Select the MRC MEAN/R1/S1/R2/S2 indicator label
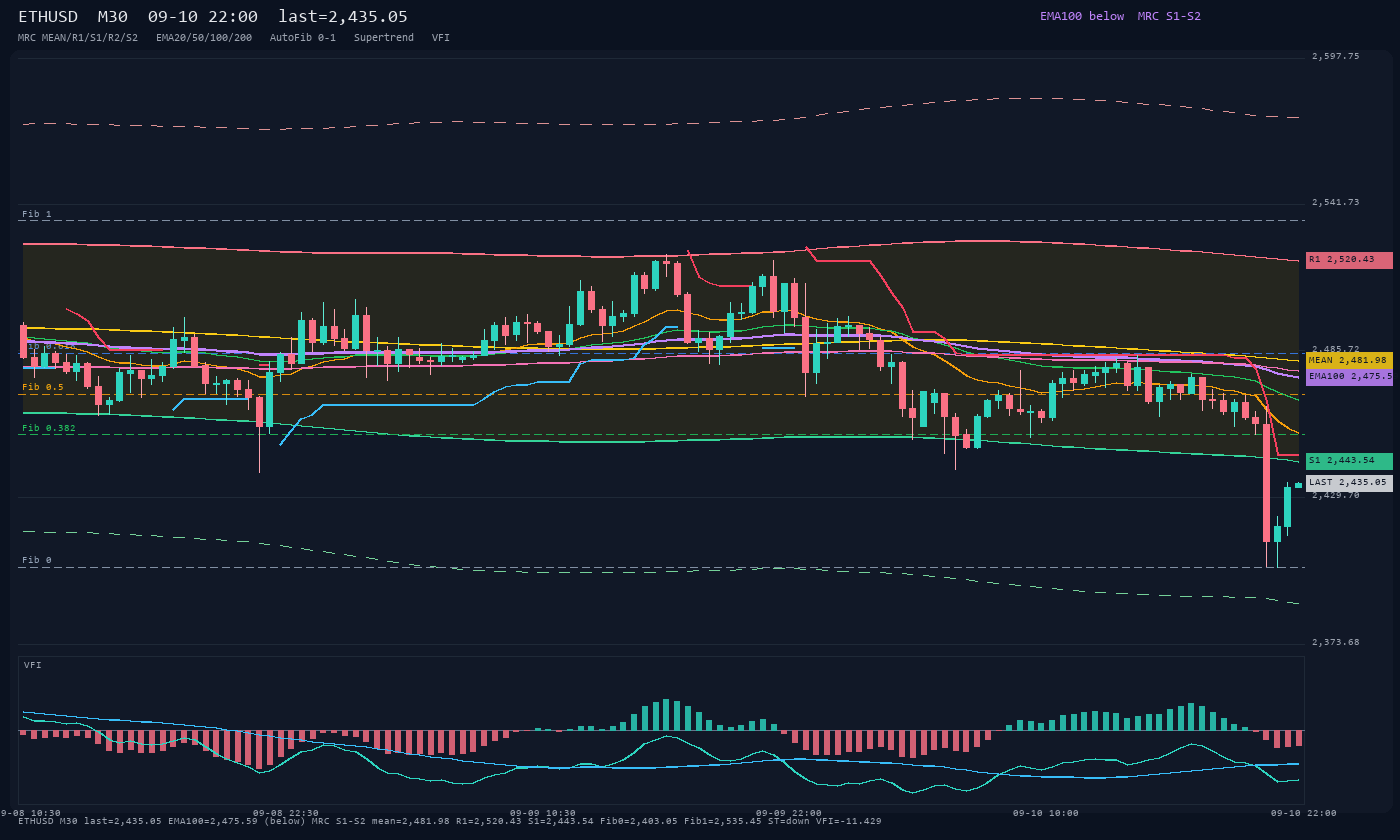 [78, 38]
